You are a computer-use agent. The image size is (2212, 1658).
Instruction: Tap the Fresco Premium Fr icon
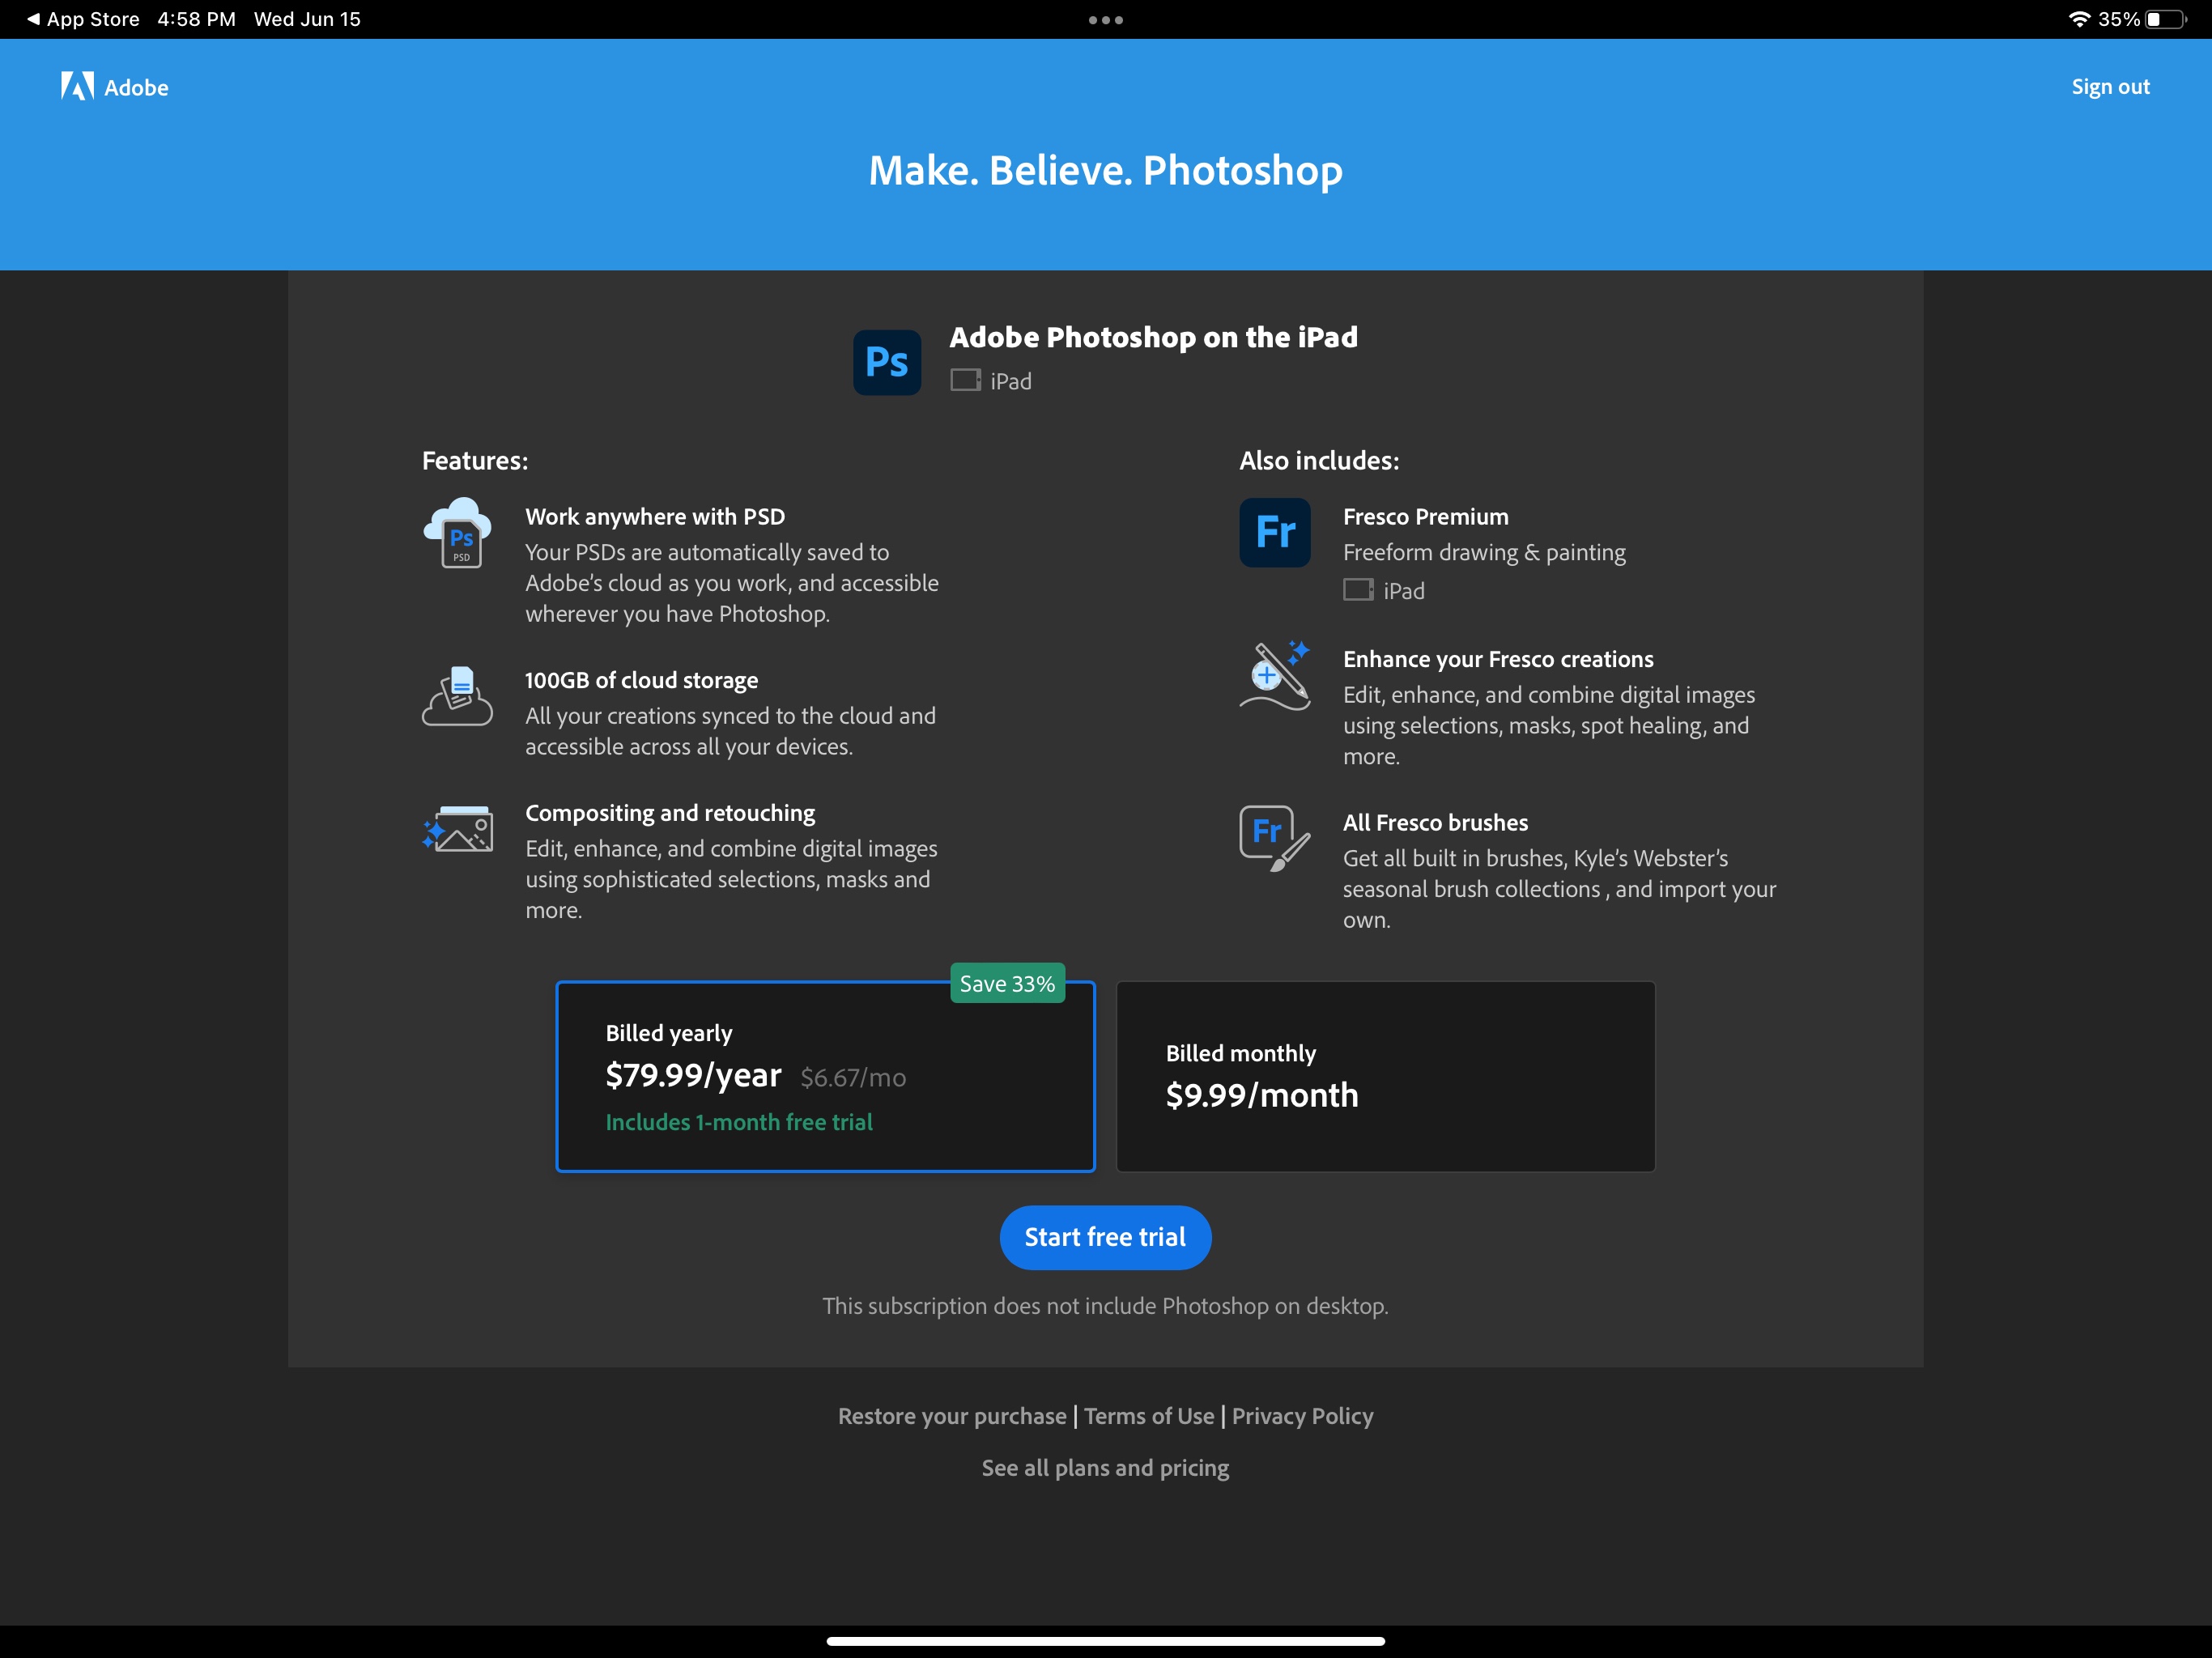point(1274,532)
